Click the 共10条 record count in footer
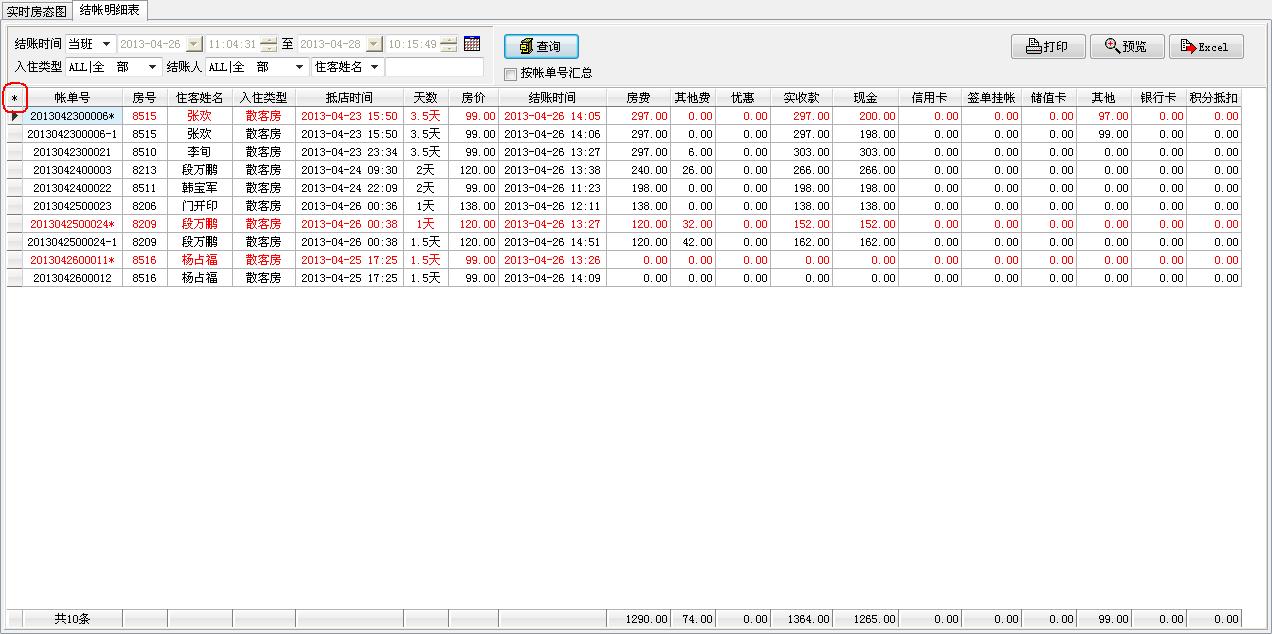 pyautogui.click(x=72, y=619)
